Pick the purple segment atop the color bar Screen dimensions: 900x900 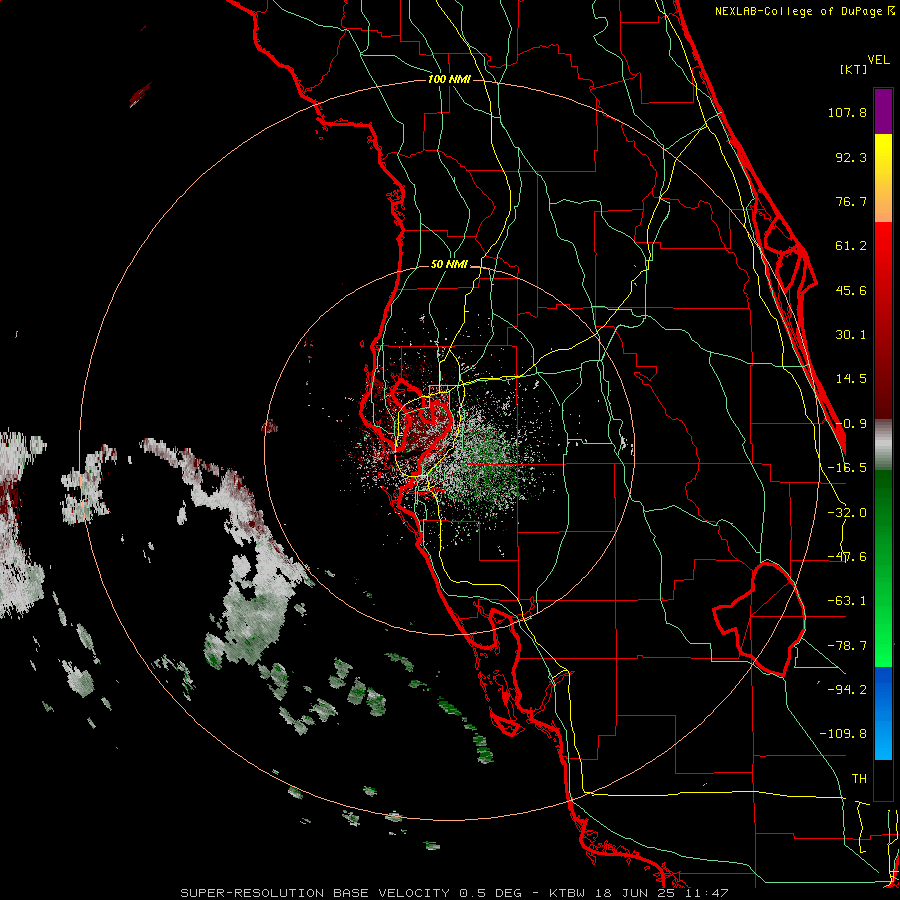tap(883, 111)
